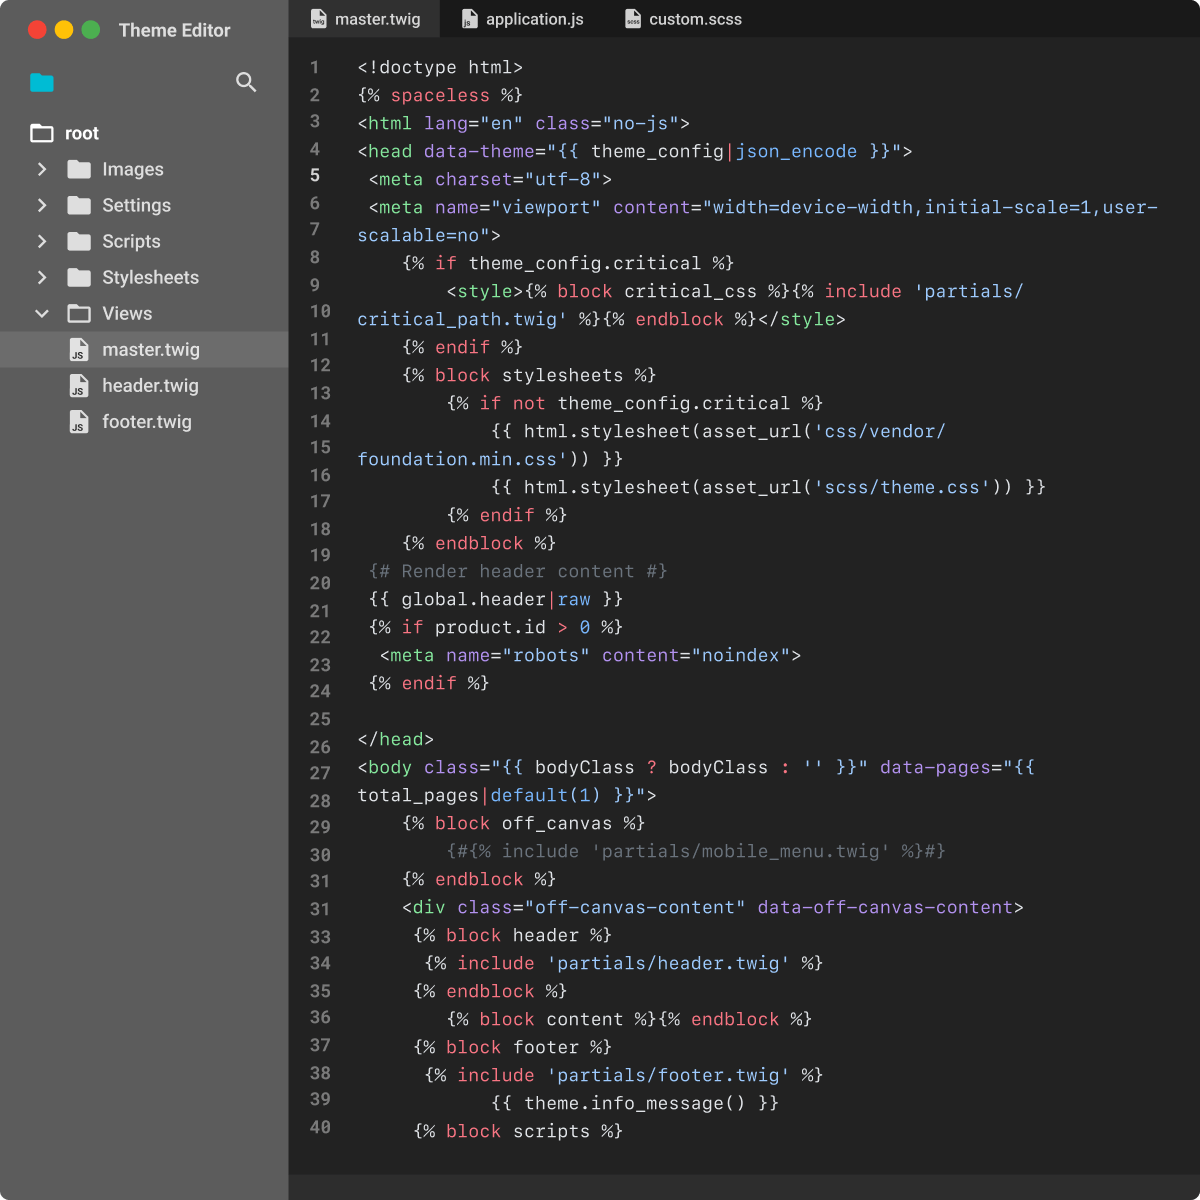Click 'global.header' in the code
Viewport: 1200px width, 1200px height.
473,599
